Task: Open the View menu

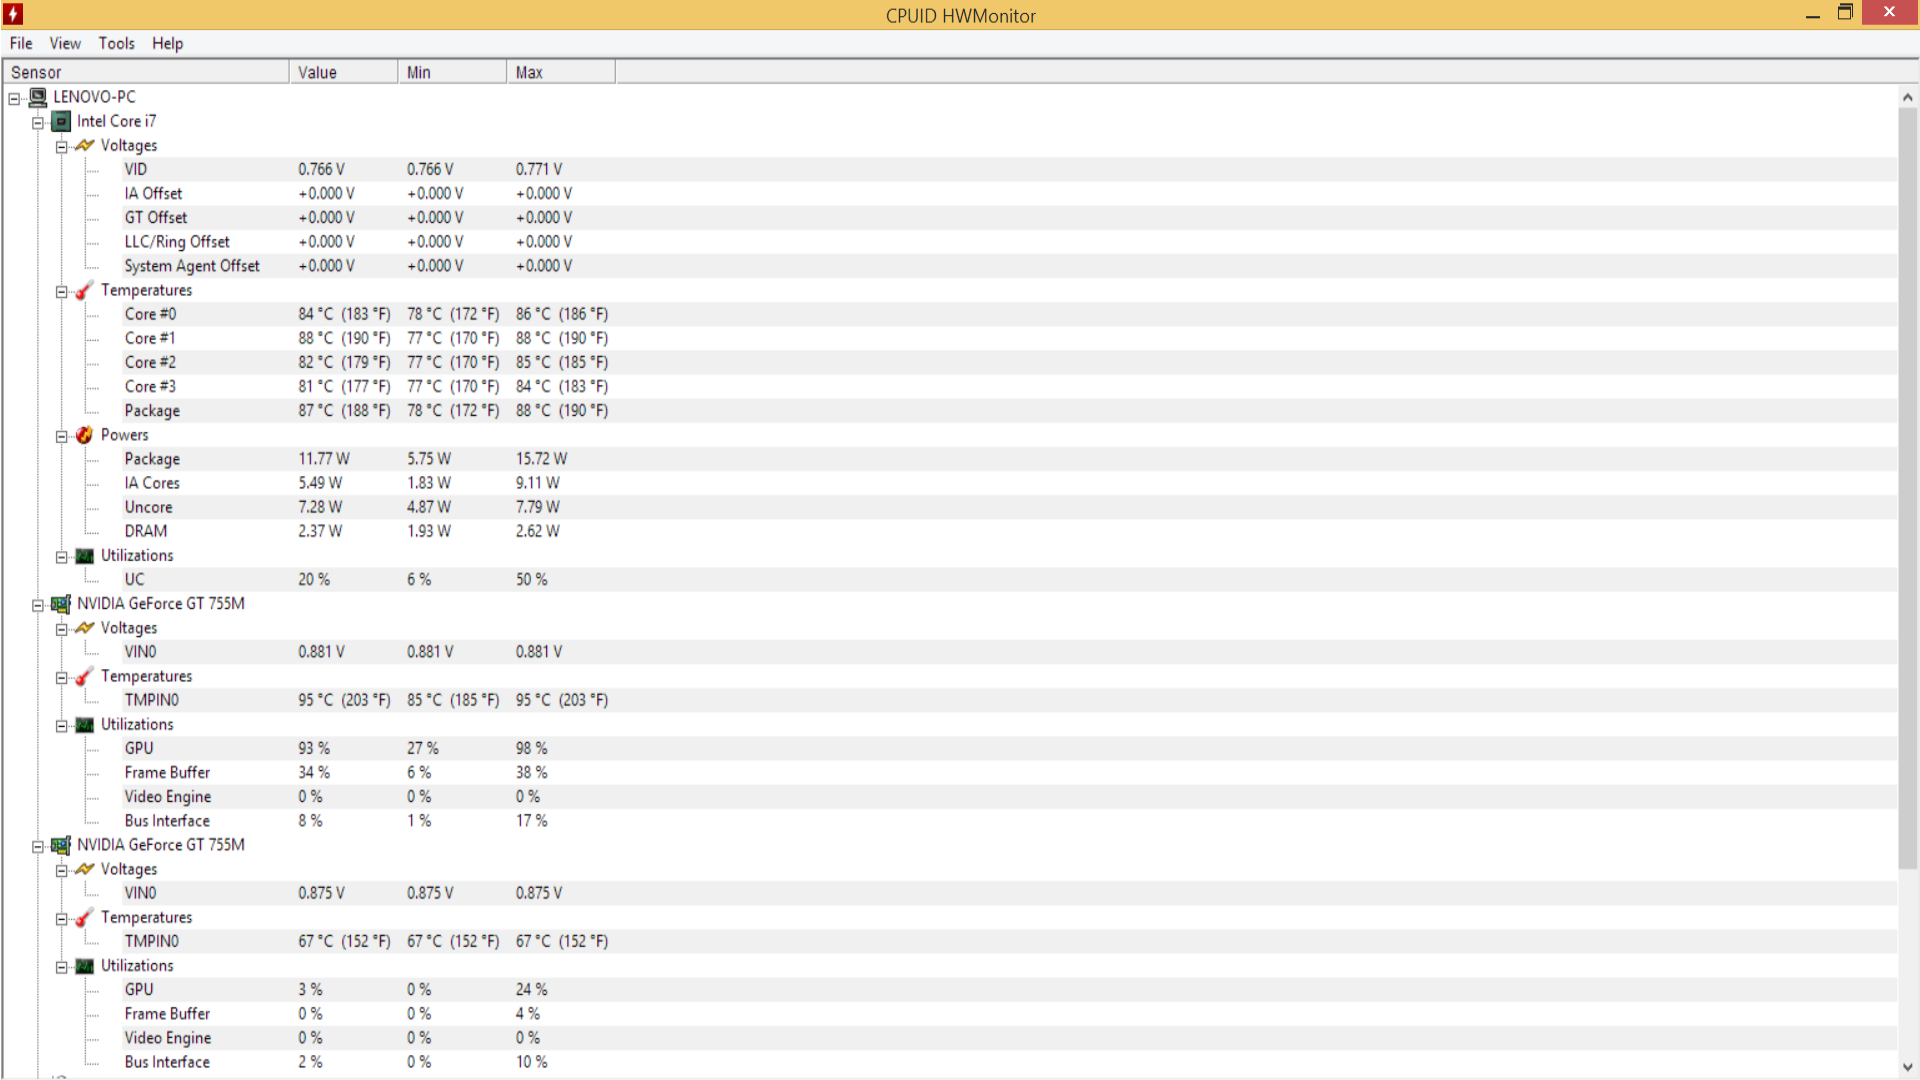Action: (x=65, y=43)
